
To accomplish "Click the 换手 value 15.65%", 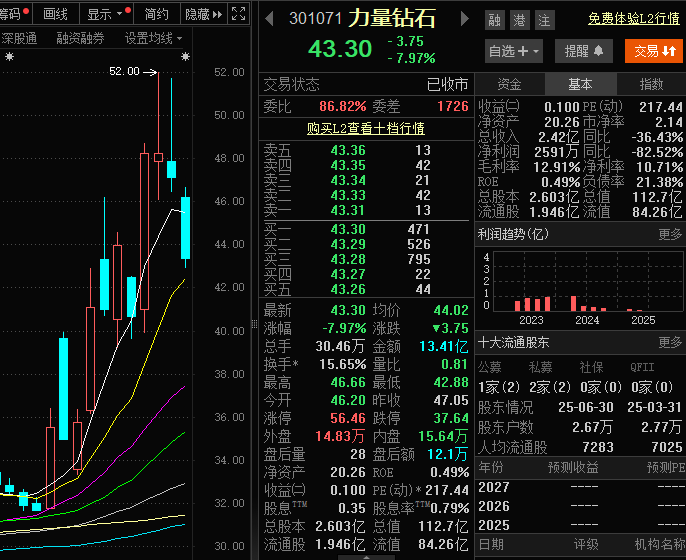I will [x=343, y=364].
